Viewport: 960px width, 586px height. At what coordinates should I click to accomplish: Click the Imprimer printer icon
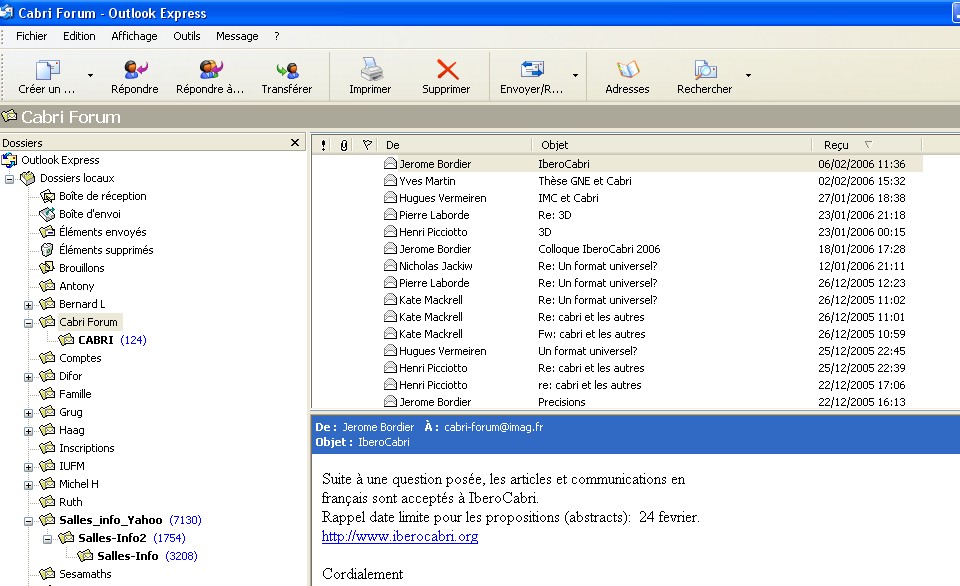tap(370, 69)
